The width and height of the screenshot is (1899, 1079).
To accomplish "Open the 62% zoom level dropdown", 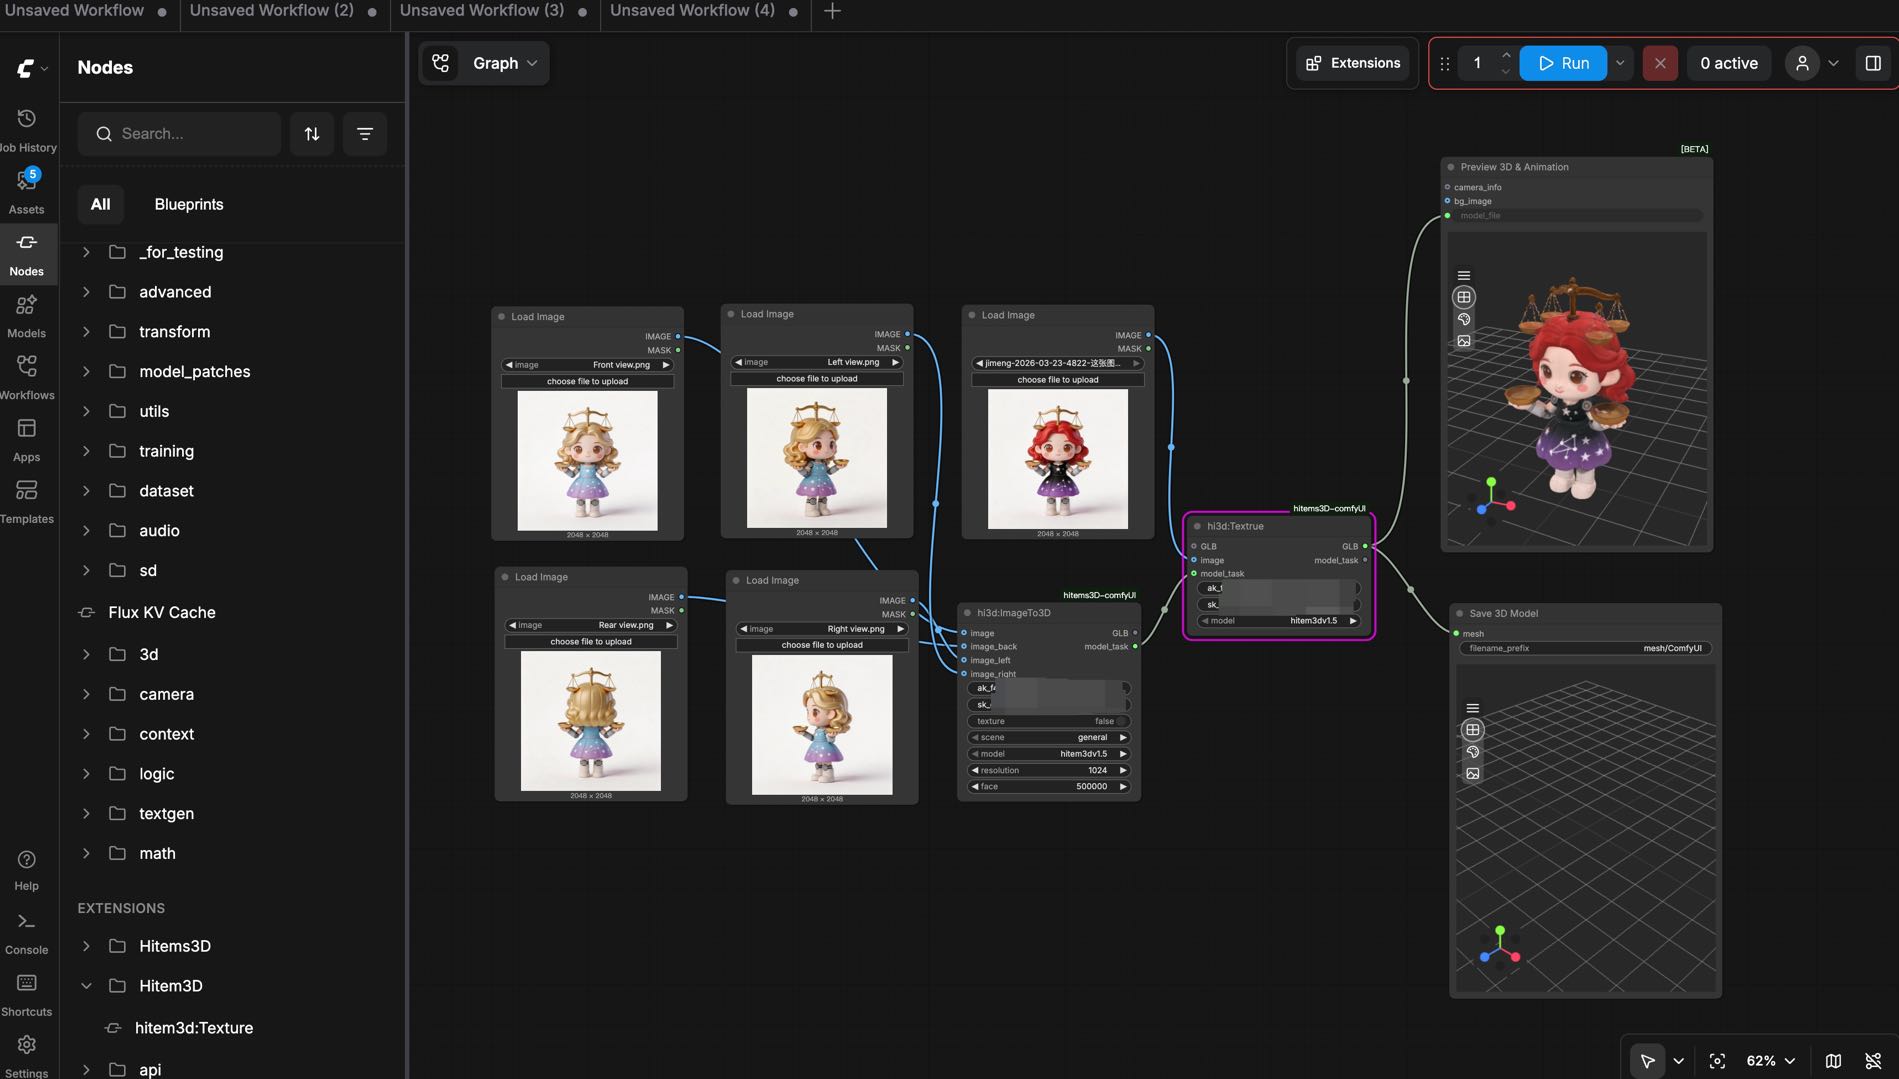I will [1768, 1060].
